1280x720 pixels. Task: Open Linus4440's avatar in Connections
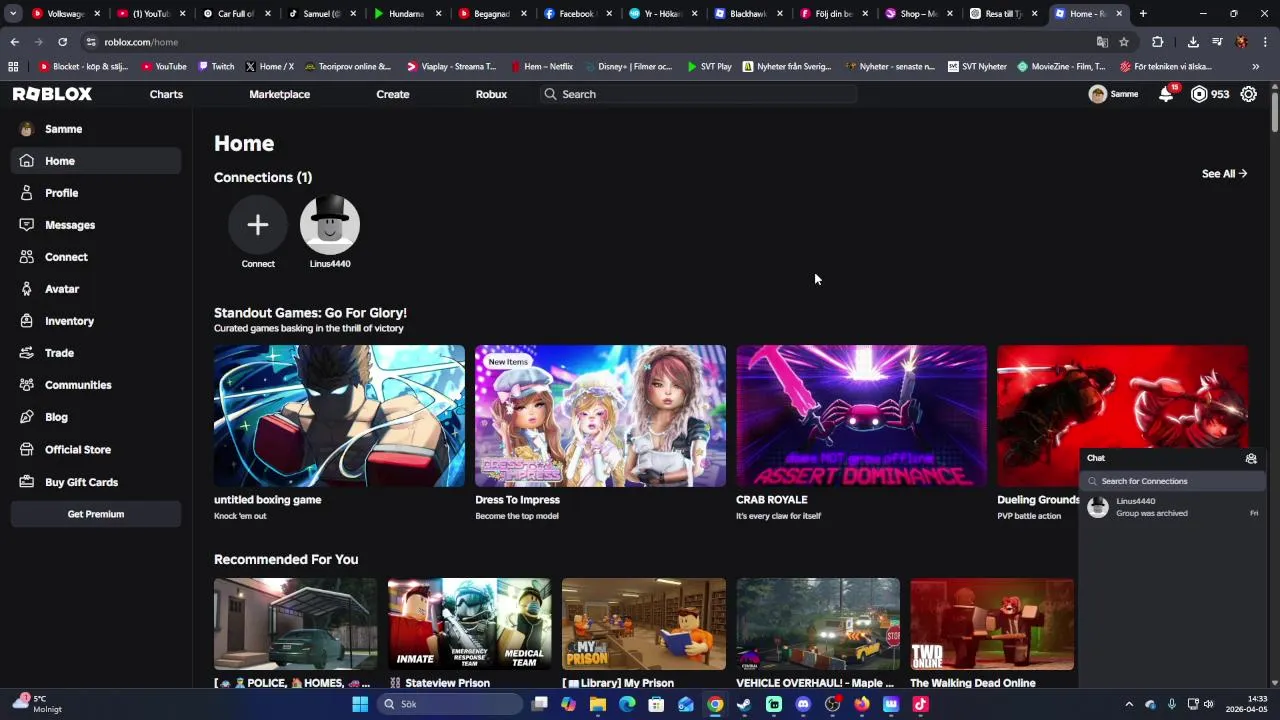pyautogui.click(x=330, y=225)
